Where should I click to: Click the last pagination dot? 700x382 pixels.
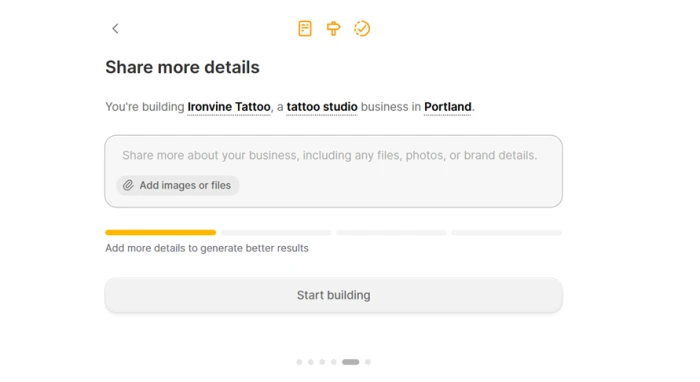click(x=368, y=362)
